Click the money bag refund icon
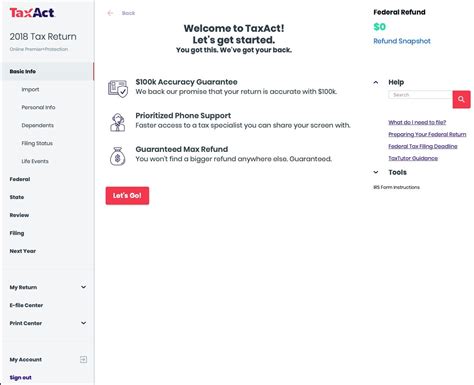Viewport: 474px width, 385px height. (x=118, y=156)
